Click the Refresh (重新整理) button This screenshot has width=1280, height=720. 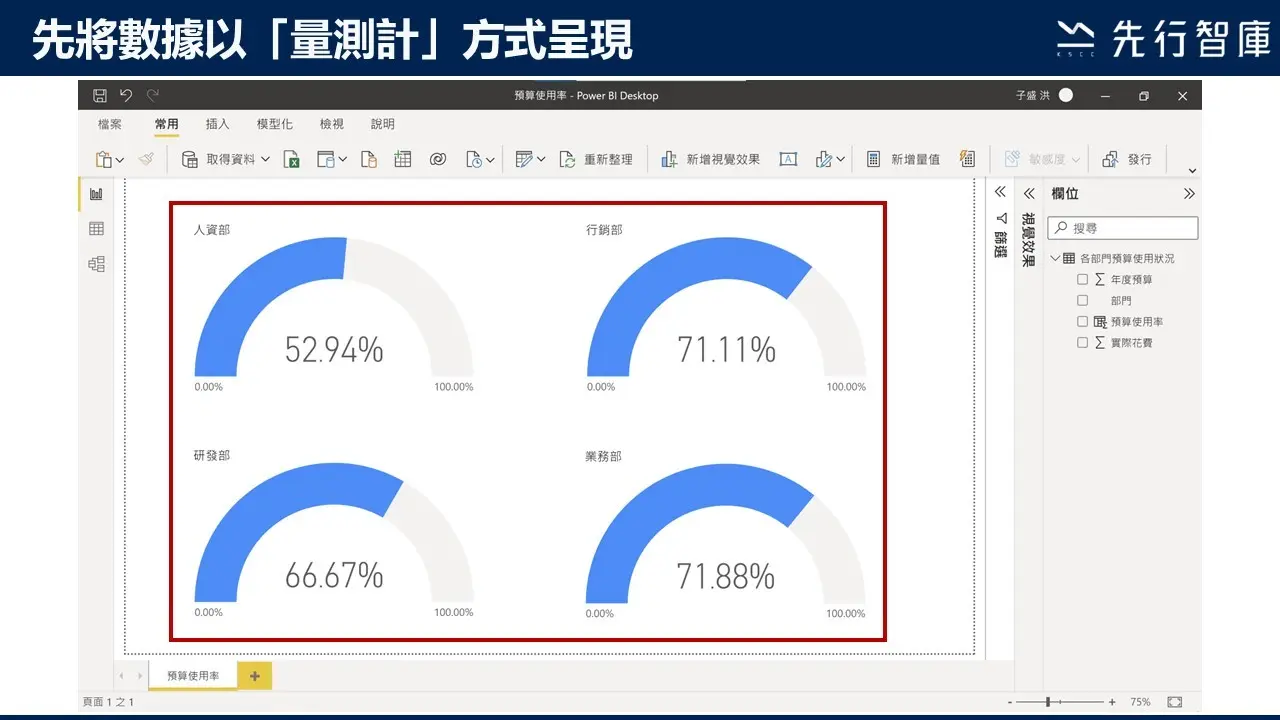(x=596, y=159)
